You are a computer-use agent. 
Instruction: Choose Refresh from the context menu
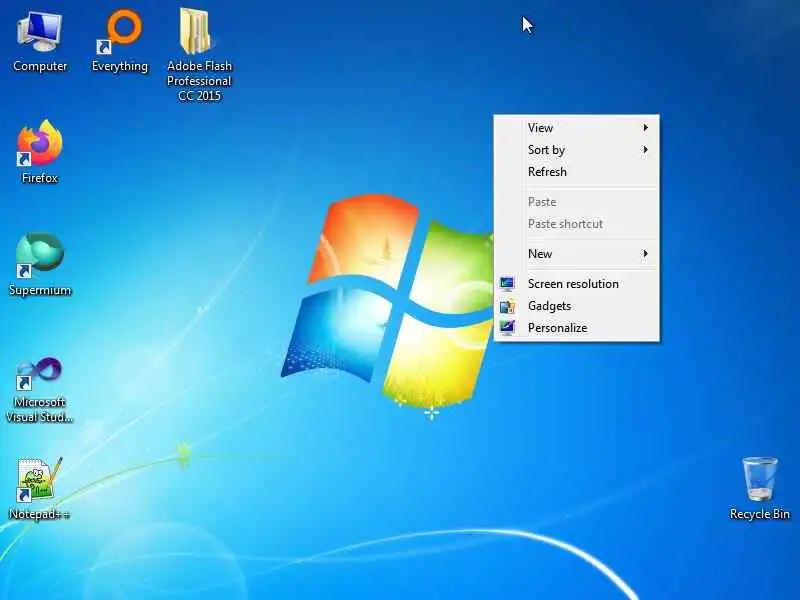[x=577, y=171]
